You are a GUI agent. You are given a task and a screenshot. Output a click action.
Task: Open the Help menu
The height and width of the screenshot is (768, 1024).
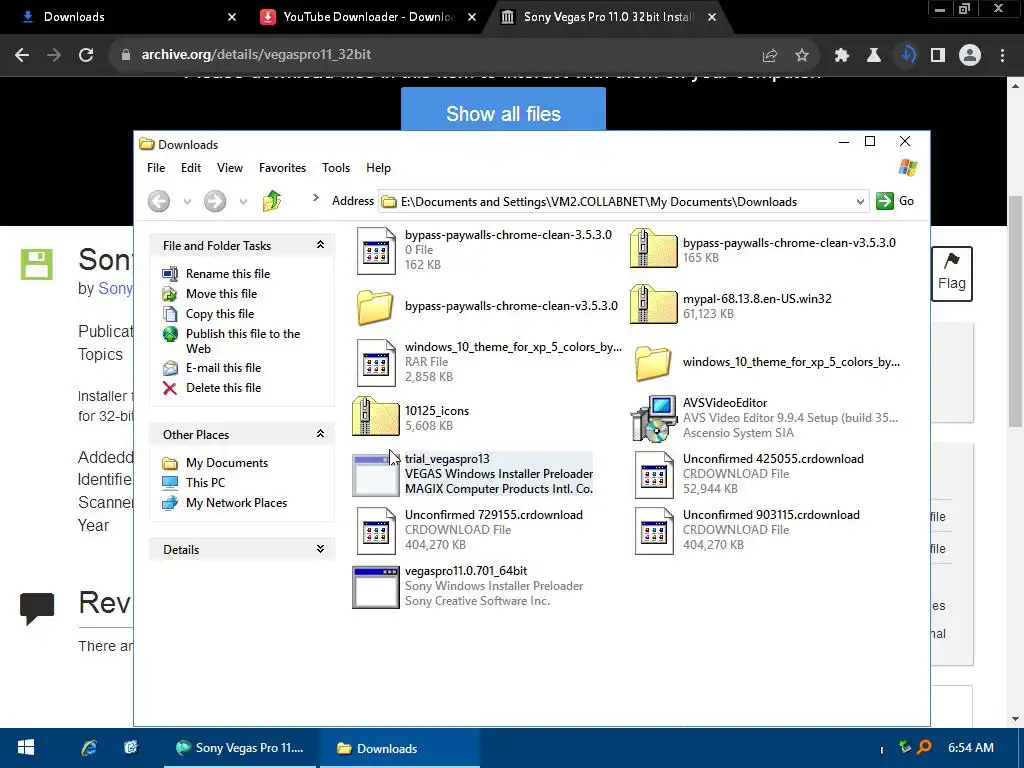pos(378,168)
